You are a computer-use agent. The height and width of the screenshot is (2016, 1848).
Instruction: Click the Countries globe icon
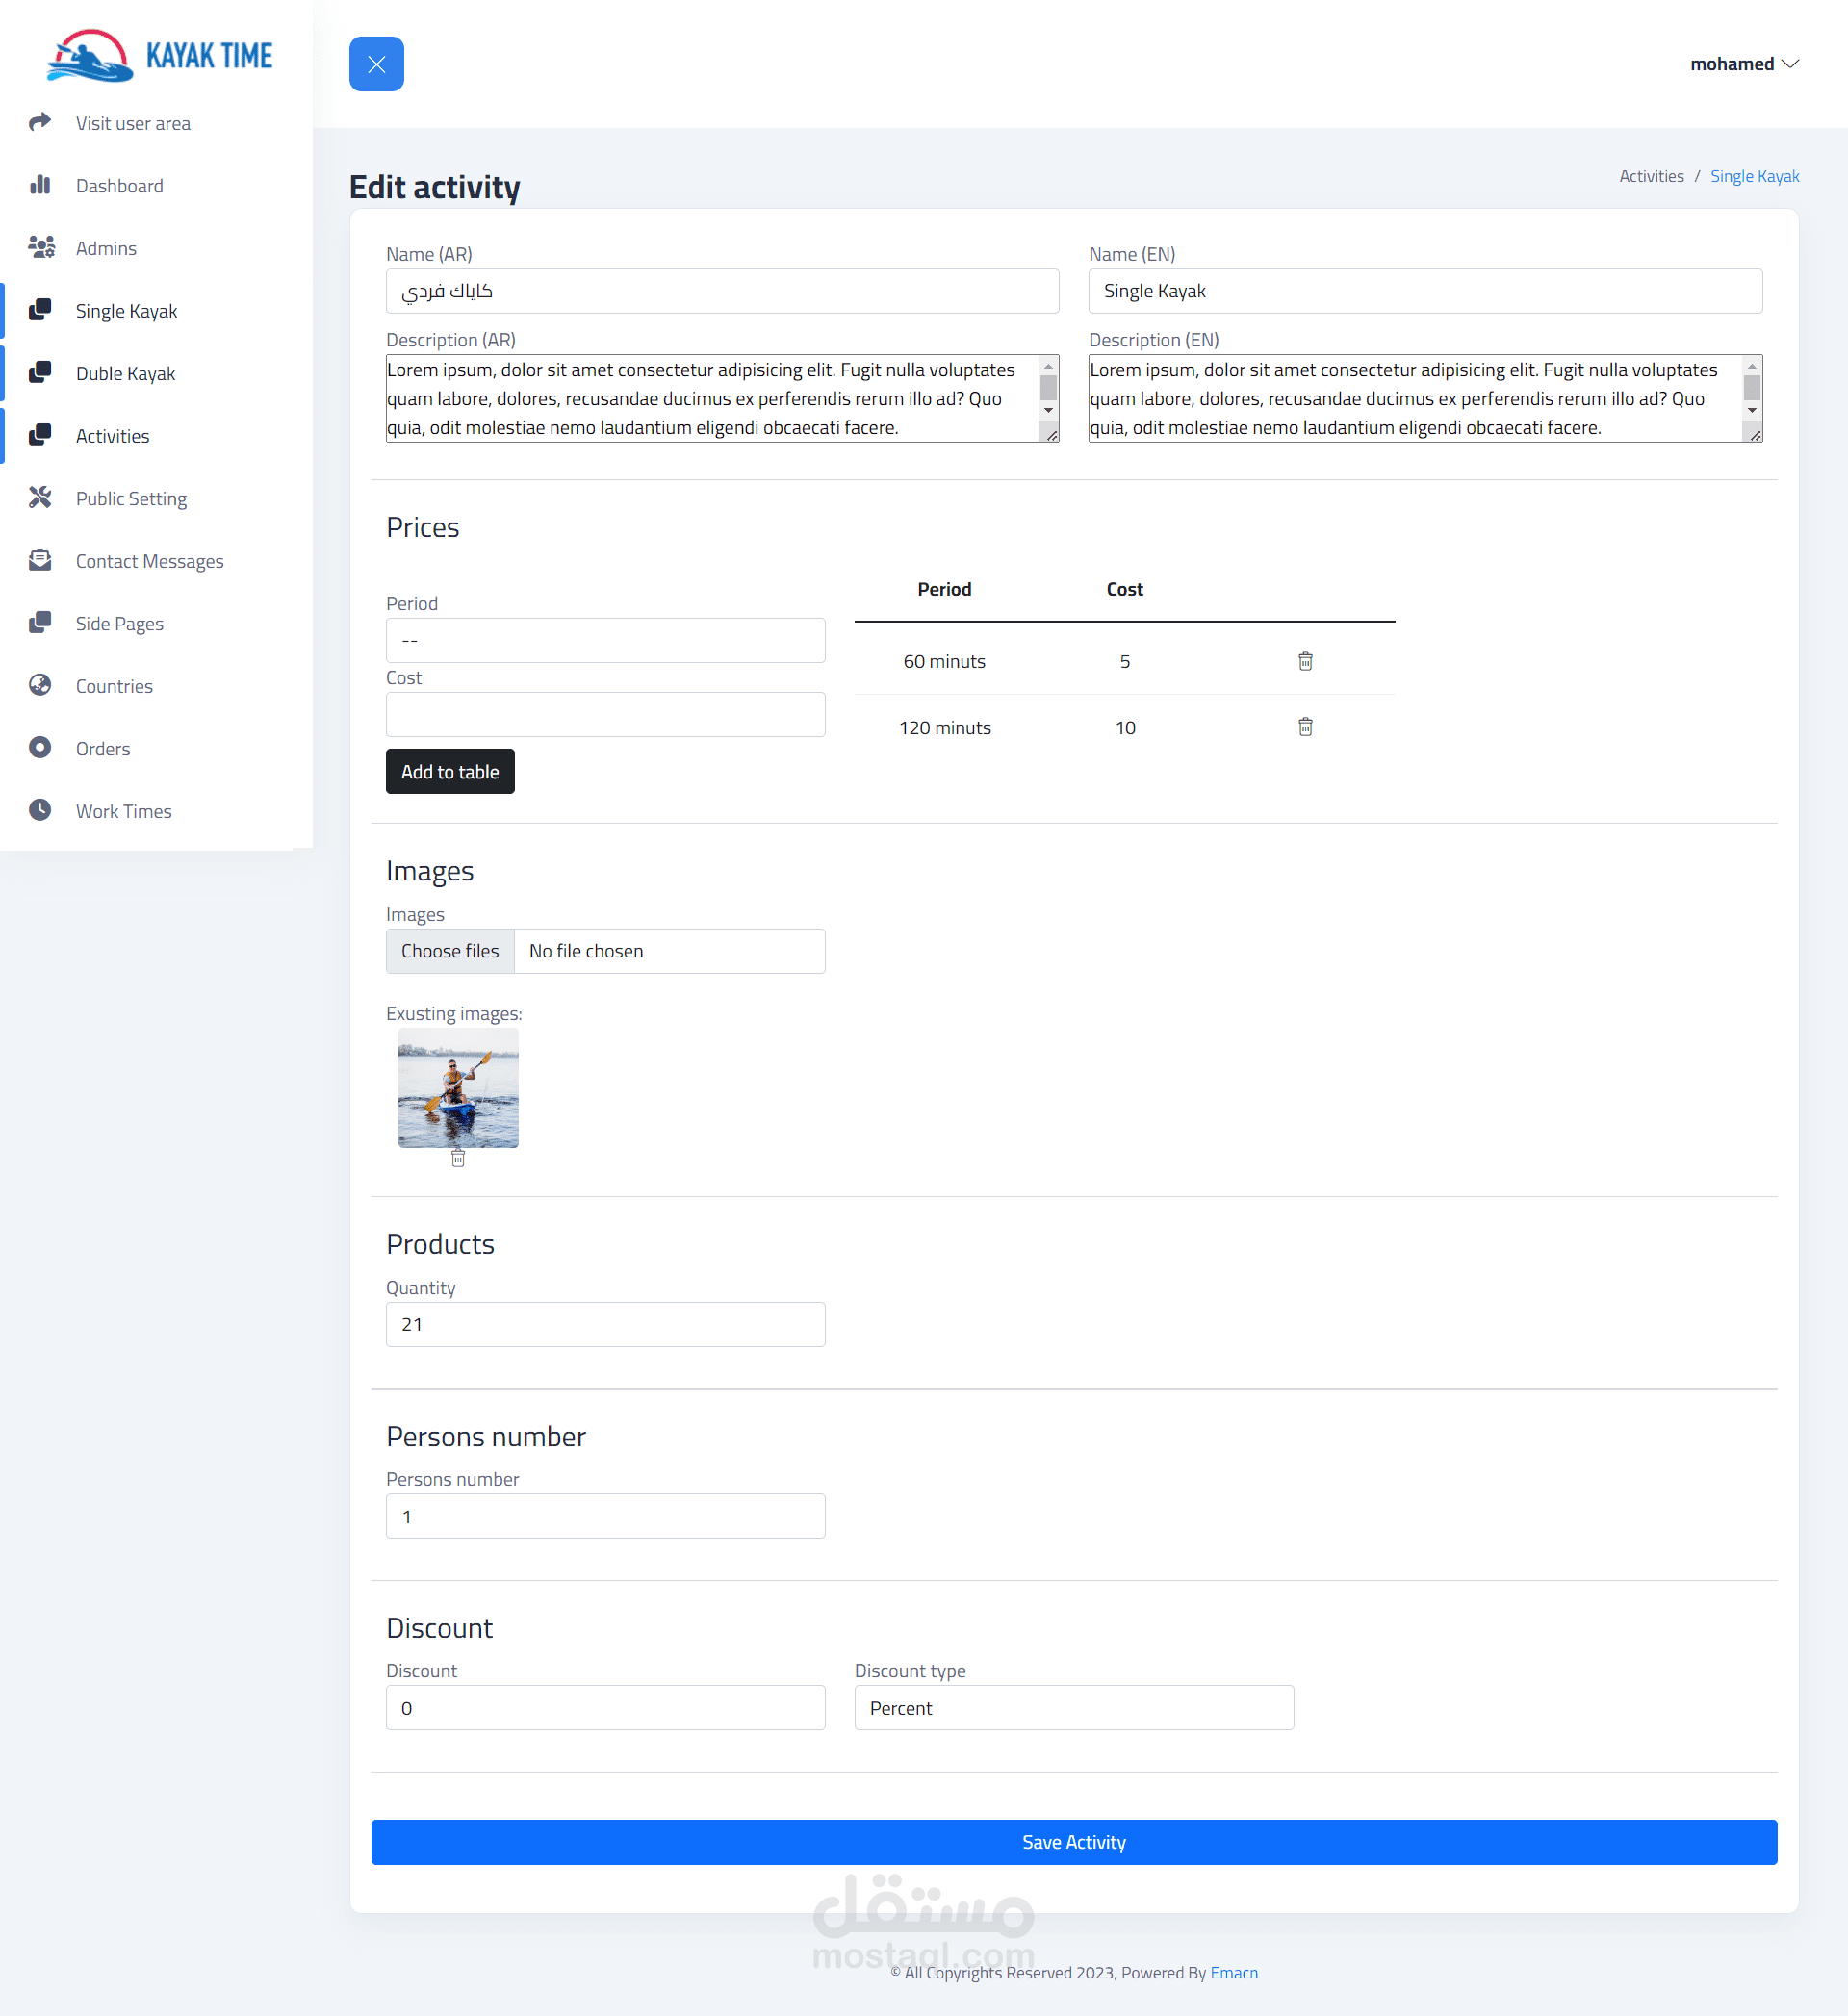tap(40, 685)
